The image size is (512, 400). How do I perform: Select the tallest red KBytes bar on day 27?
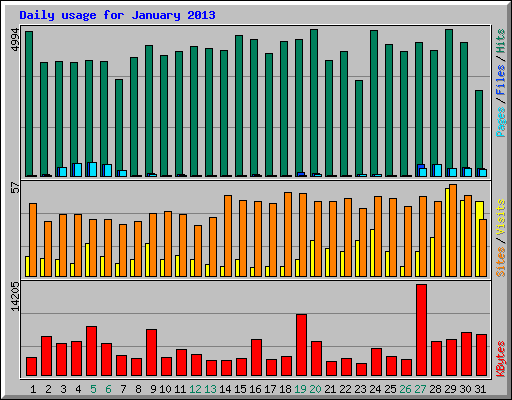[x=421, y=330]
